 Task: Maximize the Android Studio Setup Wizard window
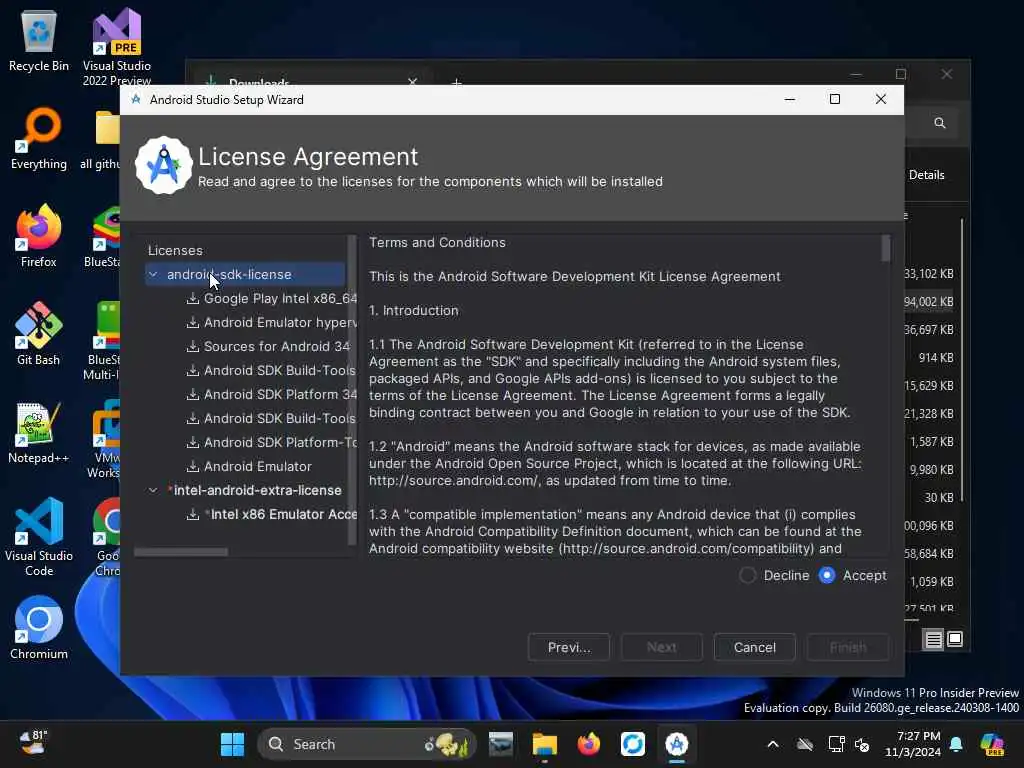pos(835,99)
